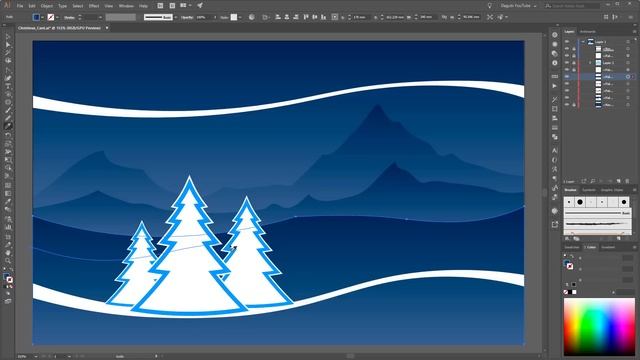This screenshot has width=640, height=360.
Task: Switch to the Symbols tab
Action: pyautogui.click(x=589, y=190)
